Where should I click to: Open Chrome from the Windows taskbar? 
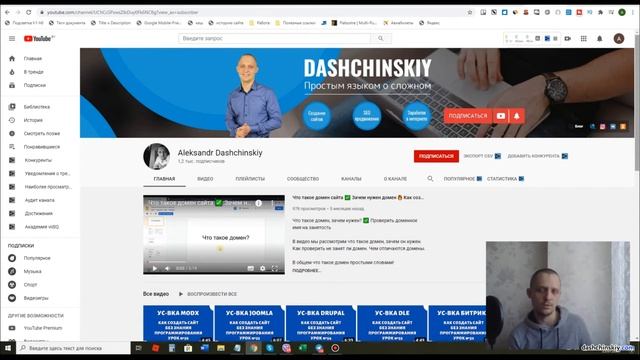click(253, 348)
